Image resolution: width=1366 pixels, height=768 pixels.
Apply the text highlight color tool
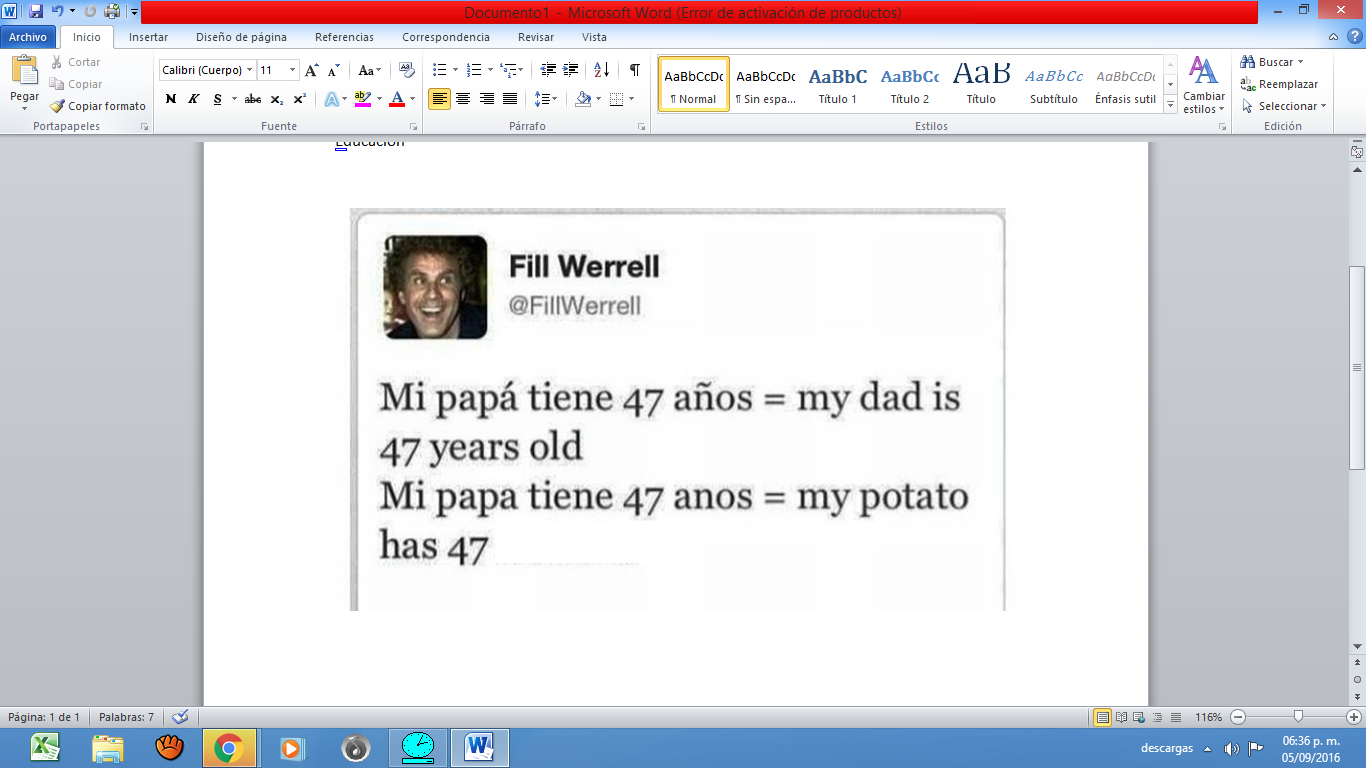pos(361,99)
